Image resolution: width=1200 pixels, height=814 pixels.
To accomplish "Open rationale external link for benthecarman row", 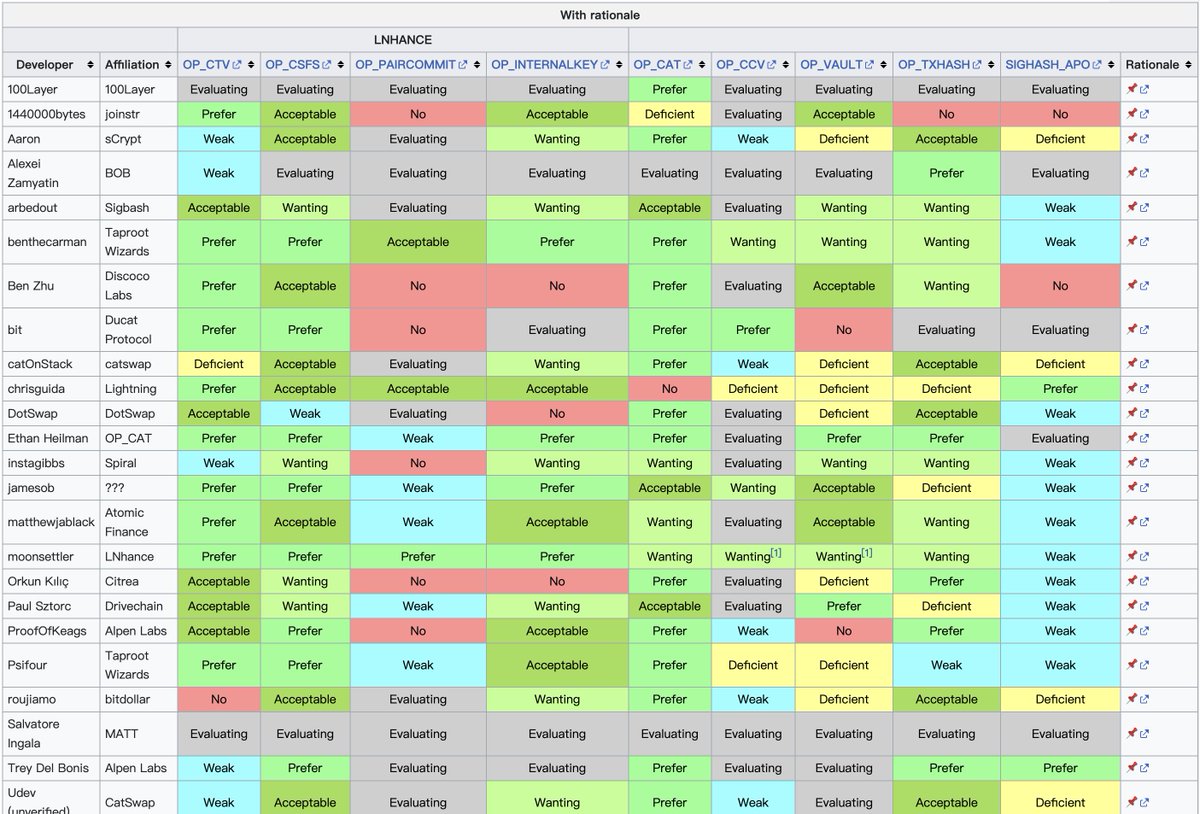I will [x=1144, y=242].
